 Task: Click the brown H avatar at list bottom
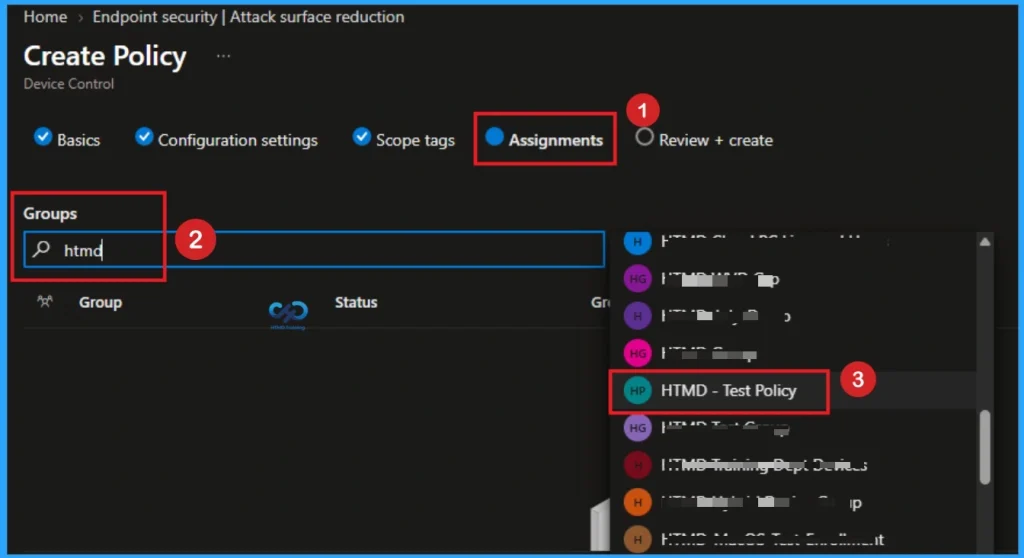(x=637, y=540)
